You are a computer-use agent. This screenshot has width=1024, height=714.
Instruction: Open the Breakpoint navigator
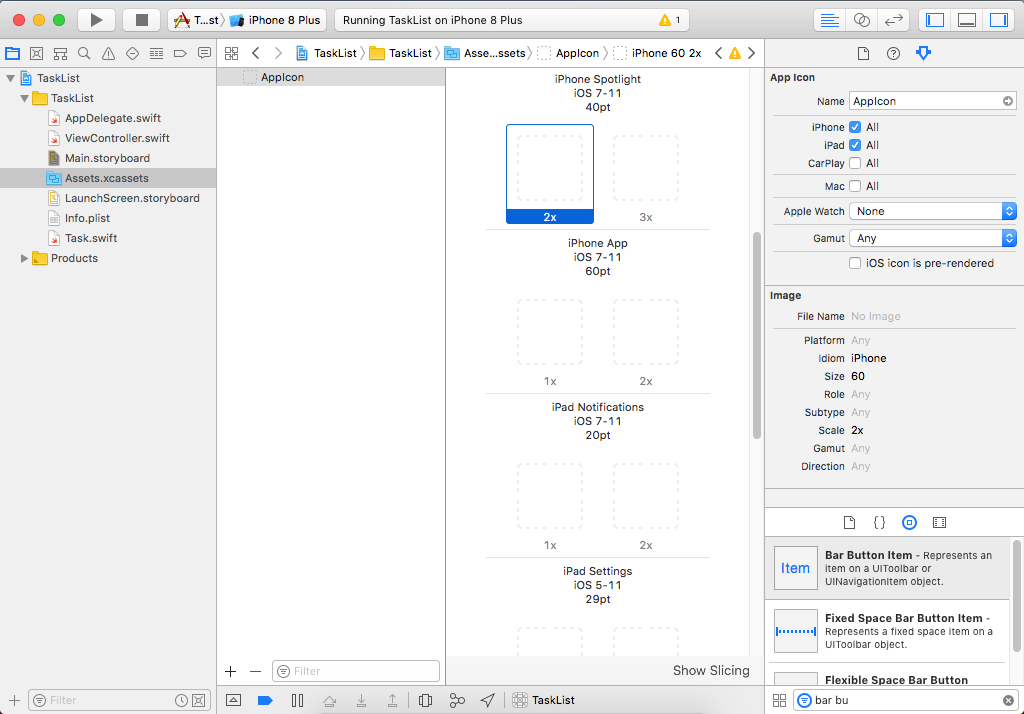181,53
